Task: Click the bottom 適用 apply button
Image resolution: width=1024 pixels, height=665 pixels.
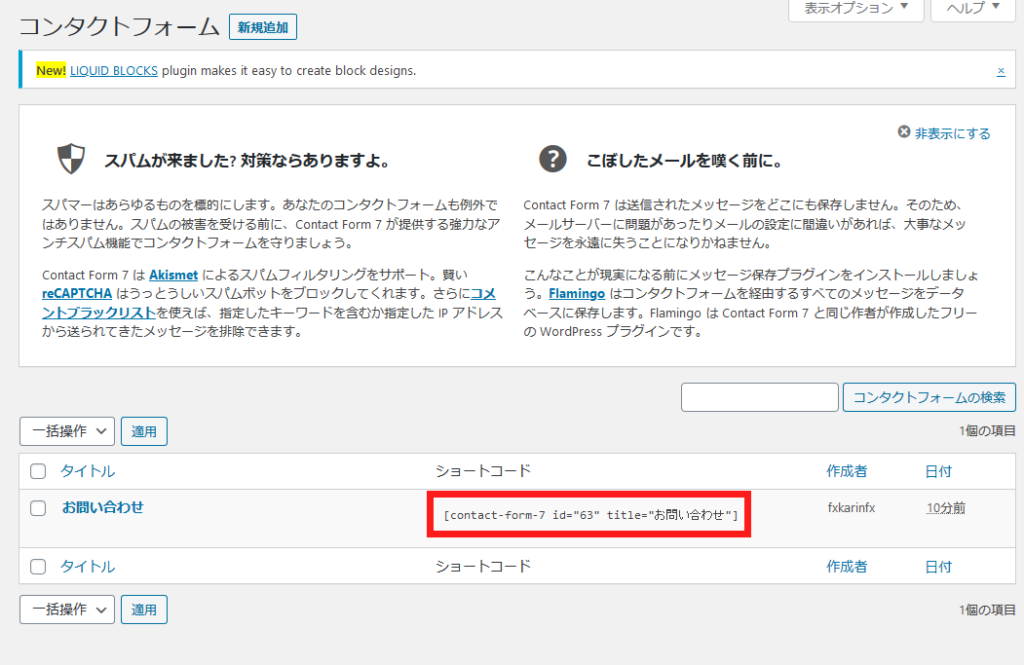Action: click(x=144, y=609)
